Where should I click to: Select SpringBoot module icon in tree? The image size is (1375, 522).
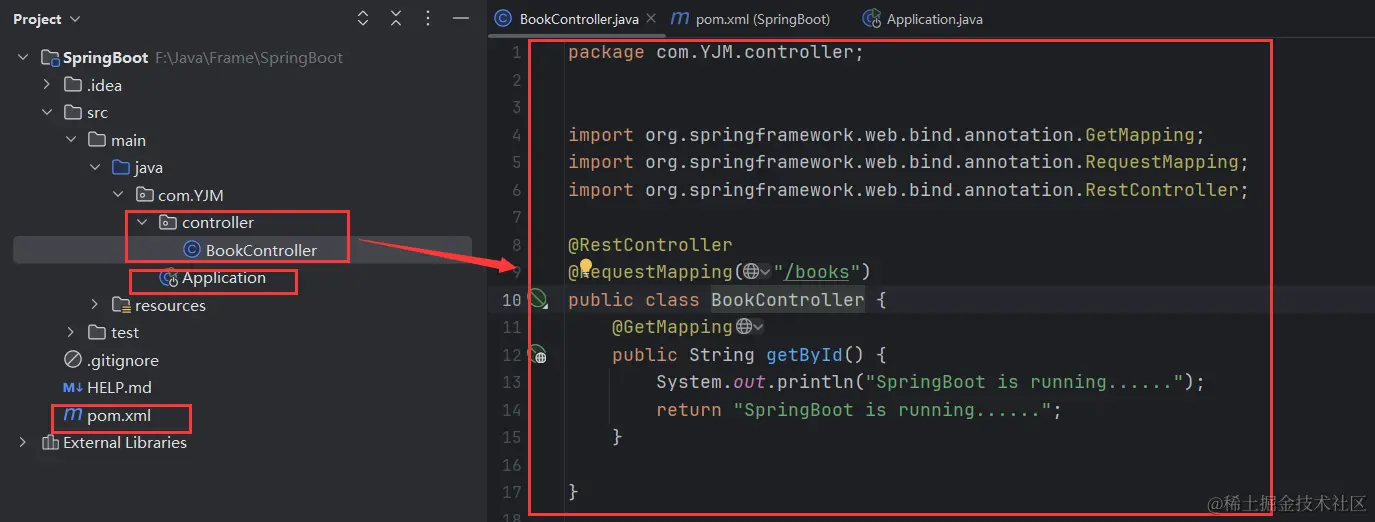50,58
